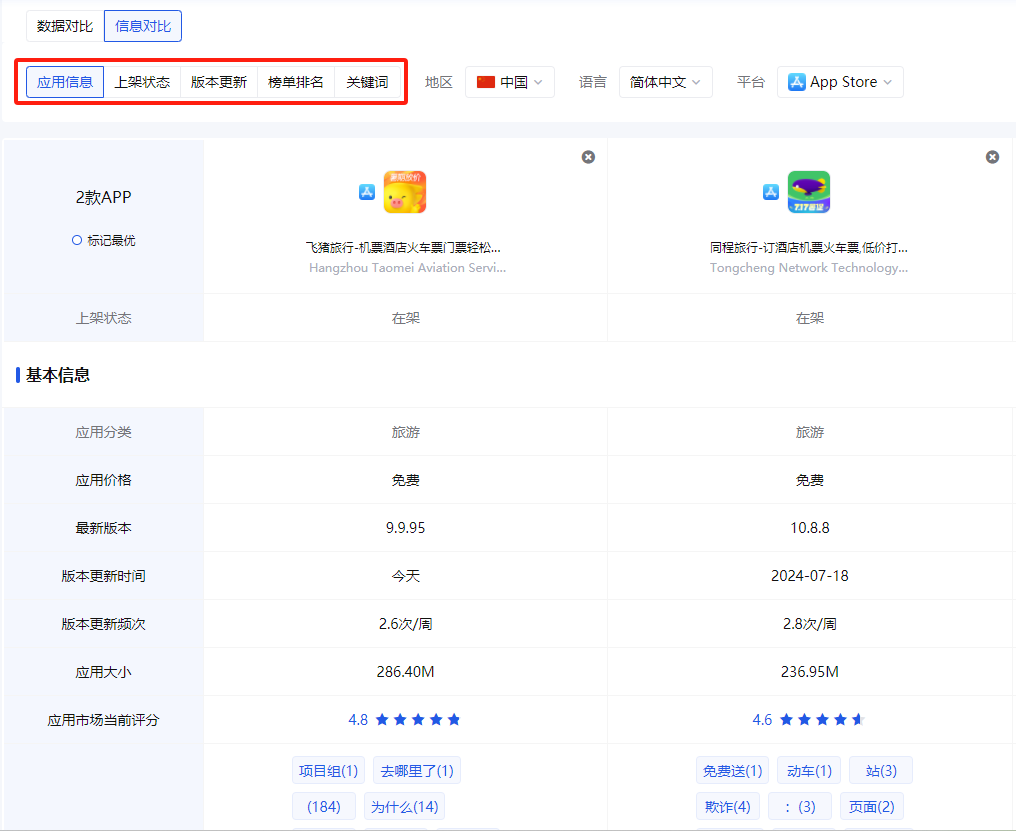
Task: Remove the 同程旅行 app from comparison
Action: tap(992, 157)
